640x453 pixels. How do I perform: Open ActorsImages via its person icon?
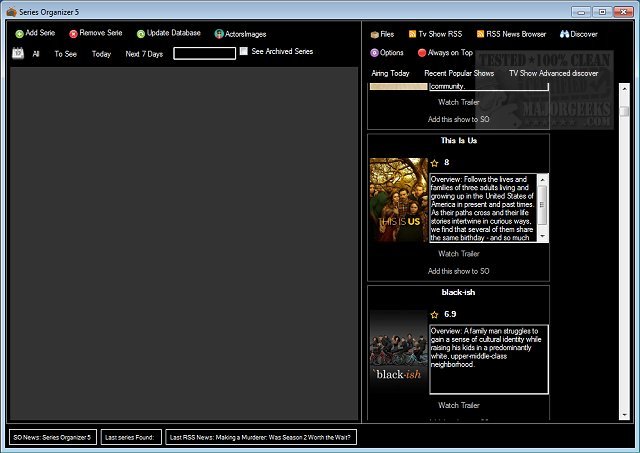219,34
